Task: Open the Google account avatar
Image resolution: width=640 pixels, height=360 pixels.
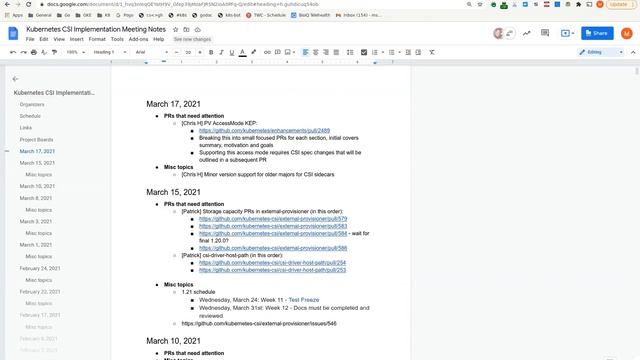Action: click(627, 33)
